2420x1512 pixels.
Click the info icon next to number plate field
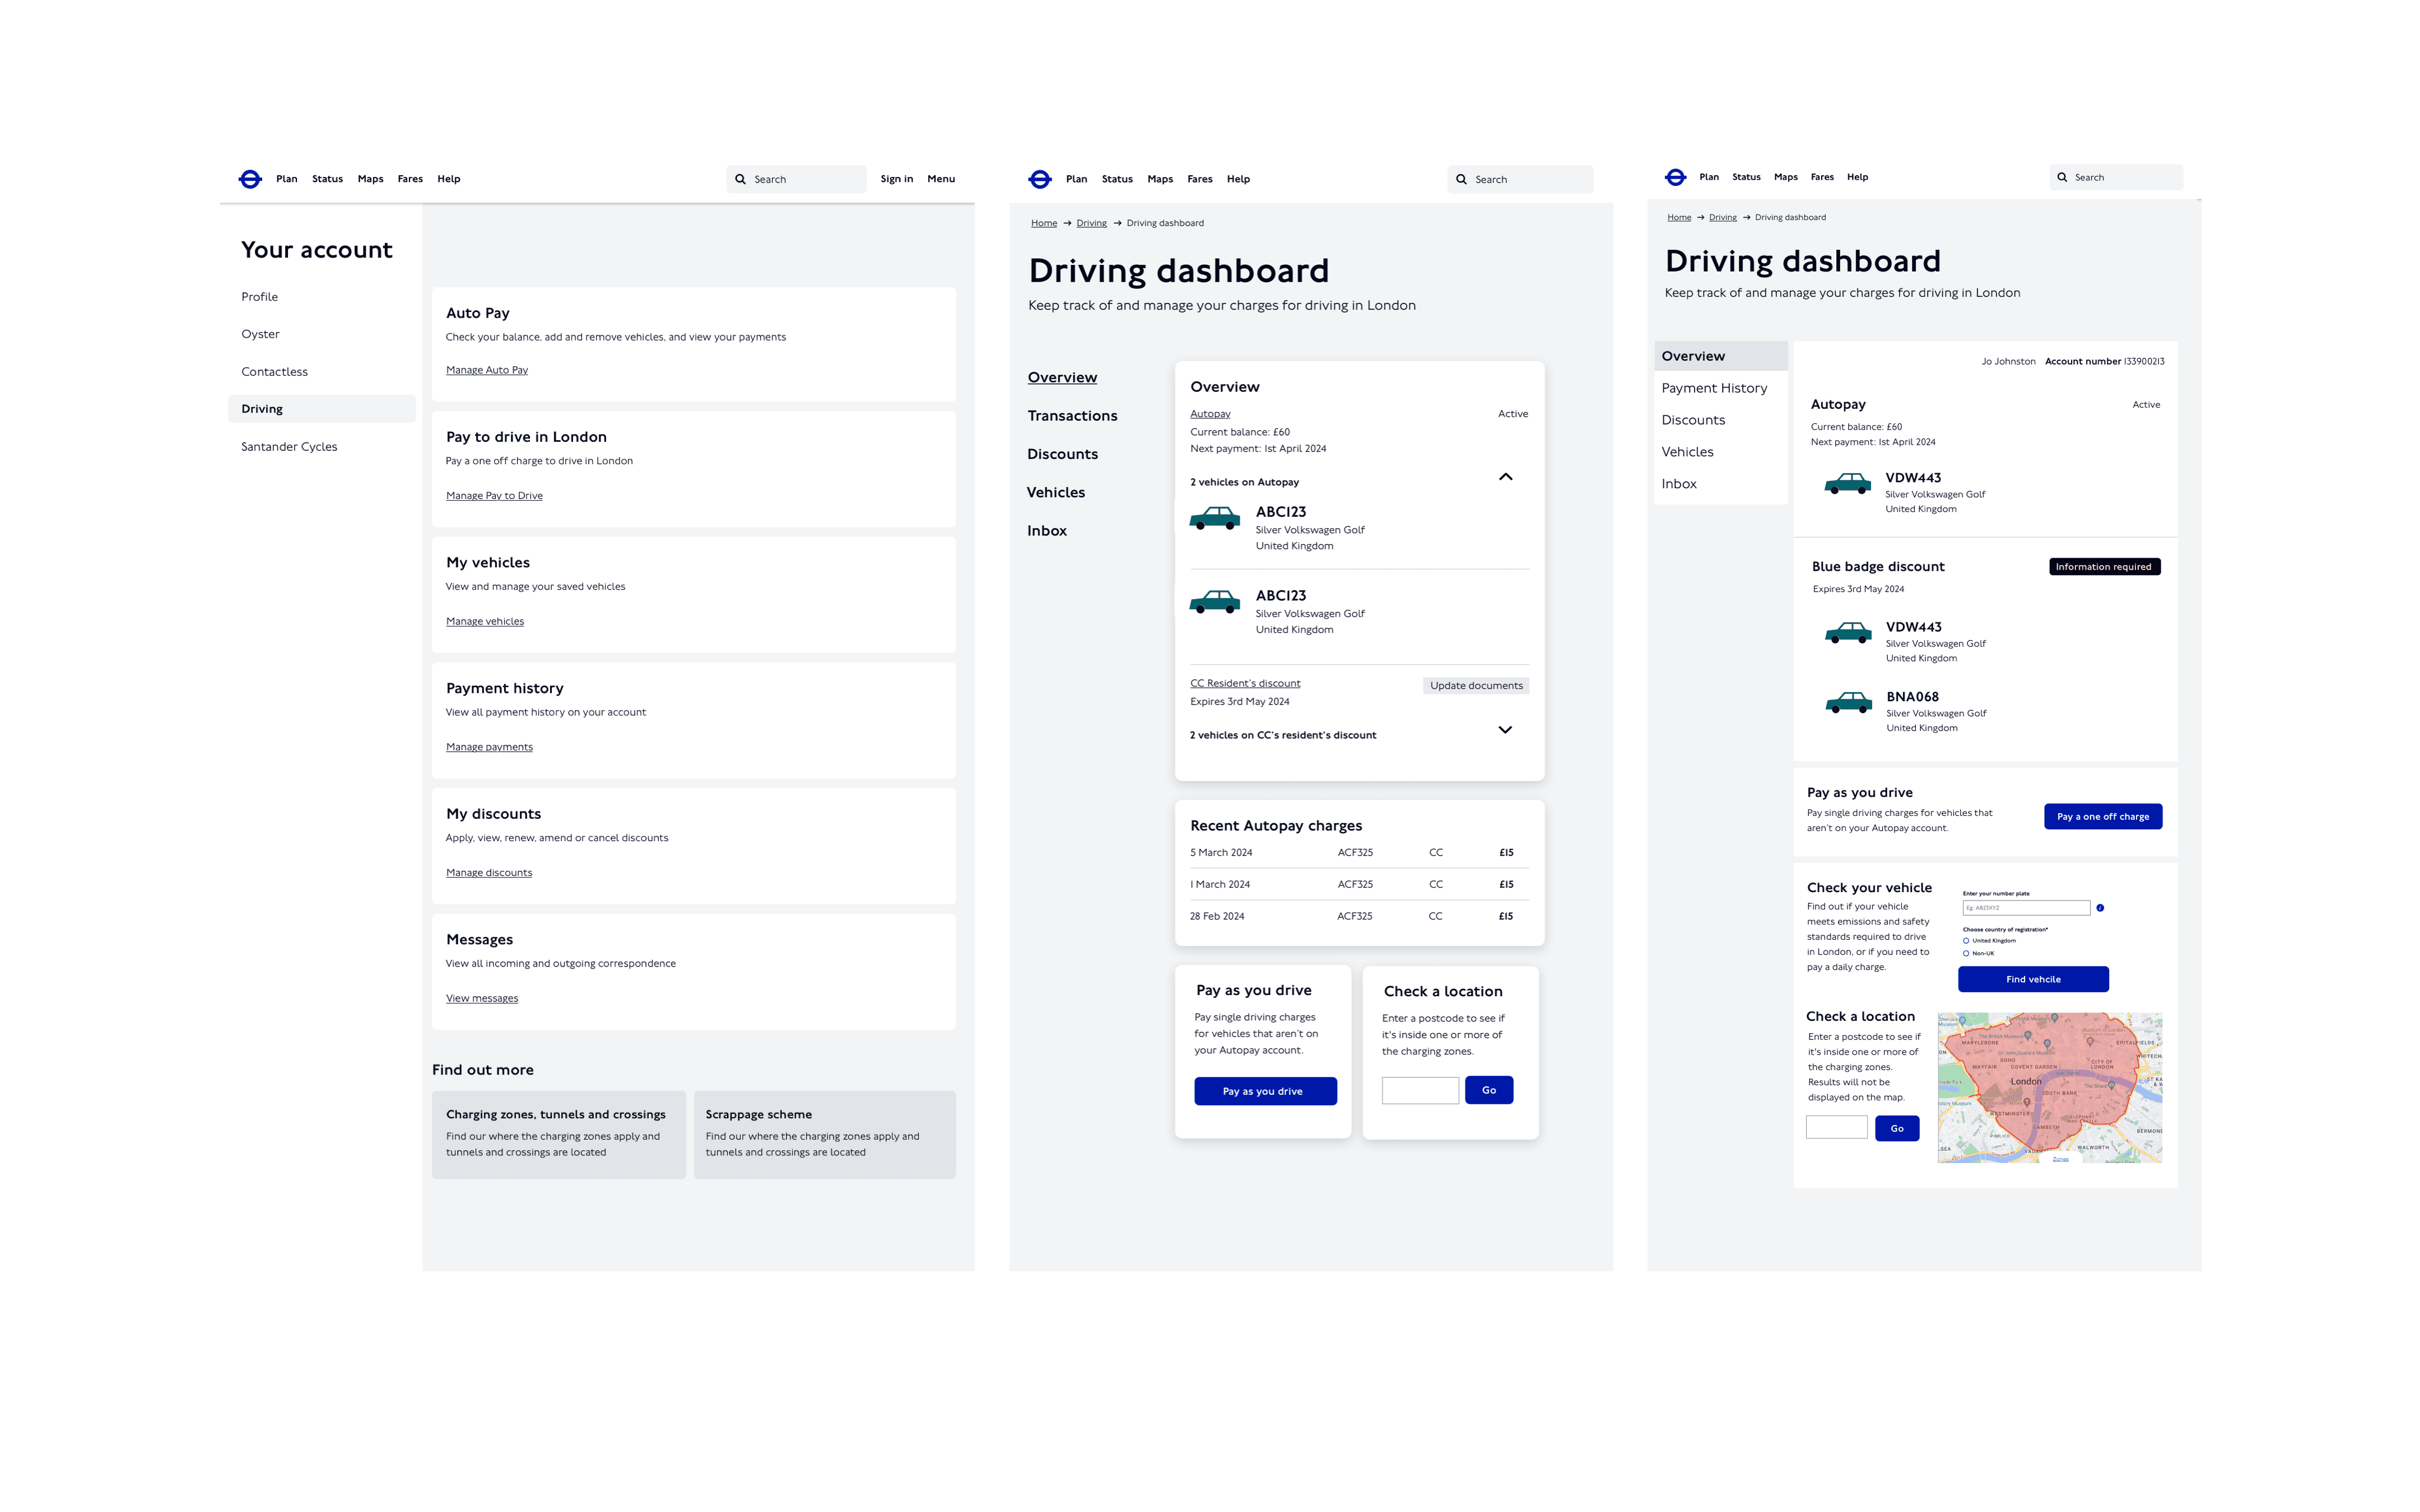2100,908
